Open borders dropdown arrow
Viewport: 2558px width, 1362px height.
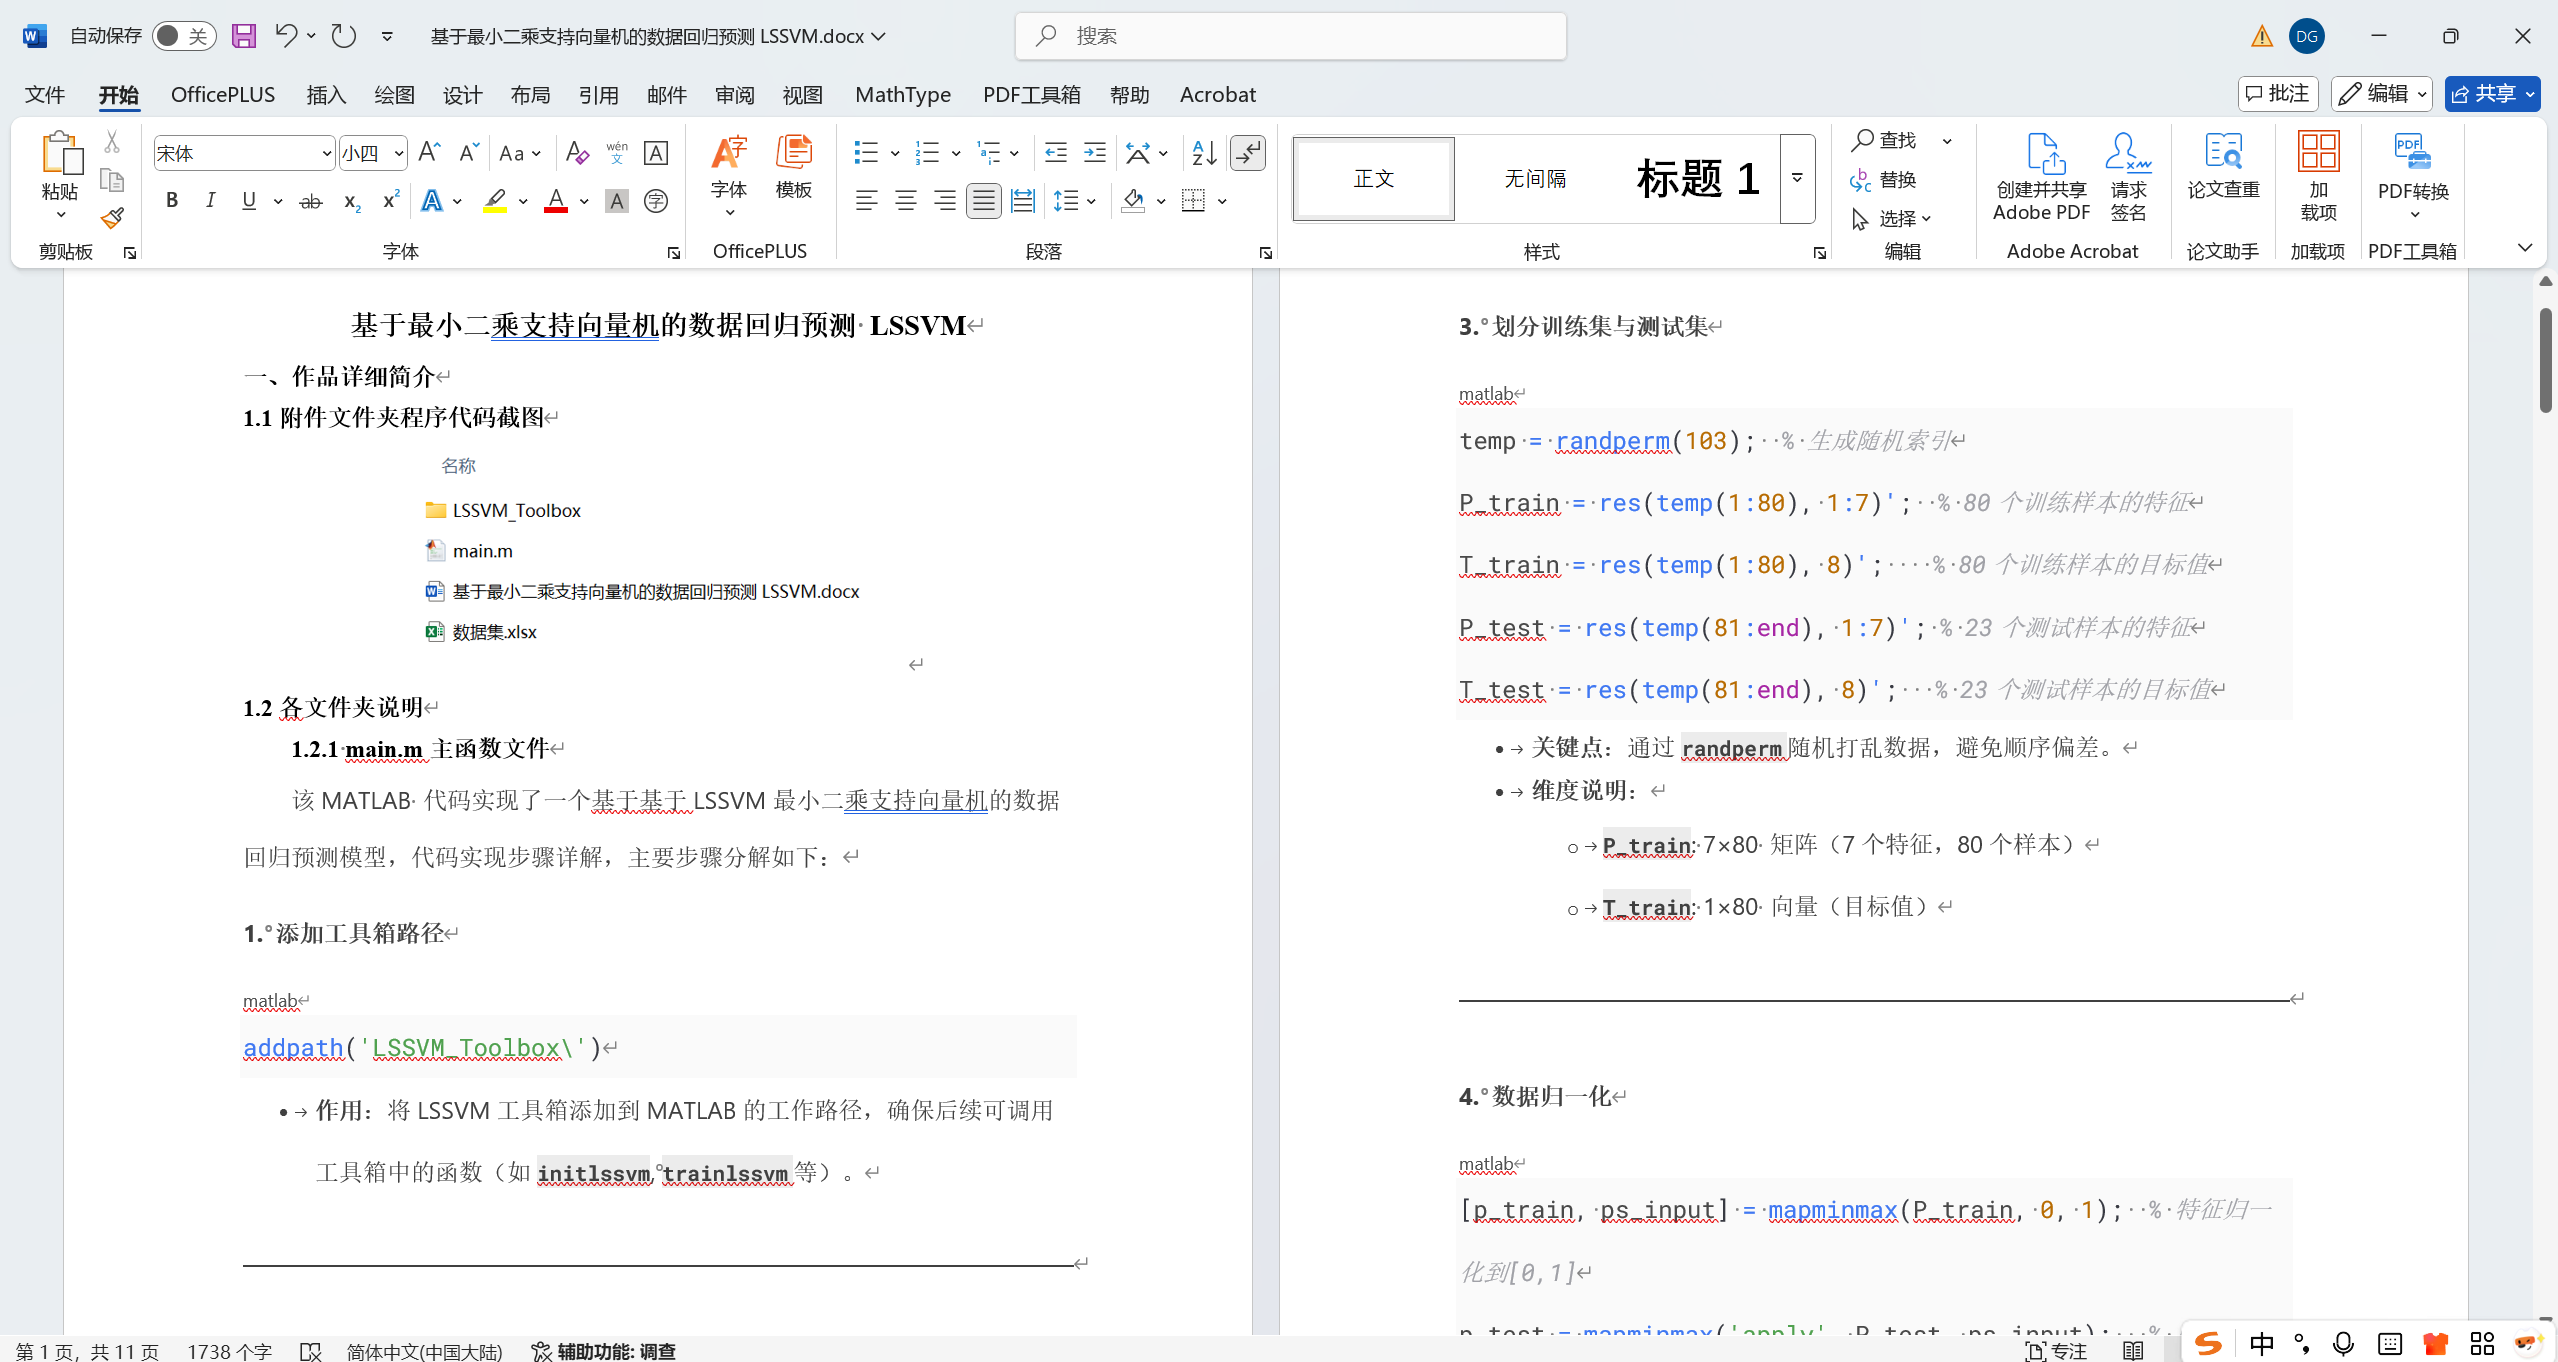pyautogui.click(x=1222, y=201)
